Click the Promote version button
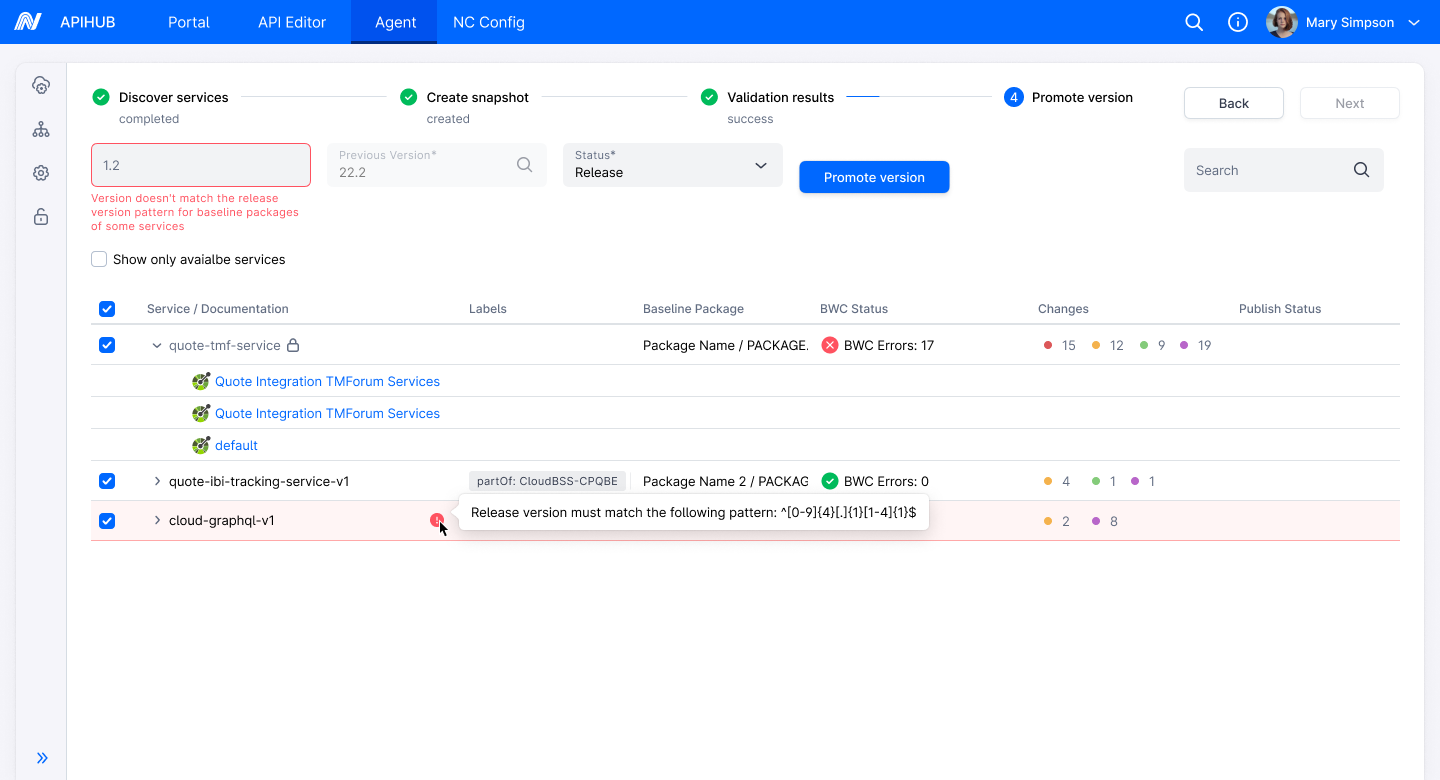The image size is (1440, 780). (x=874, y=177)
